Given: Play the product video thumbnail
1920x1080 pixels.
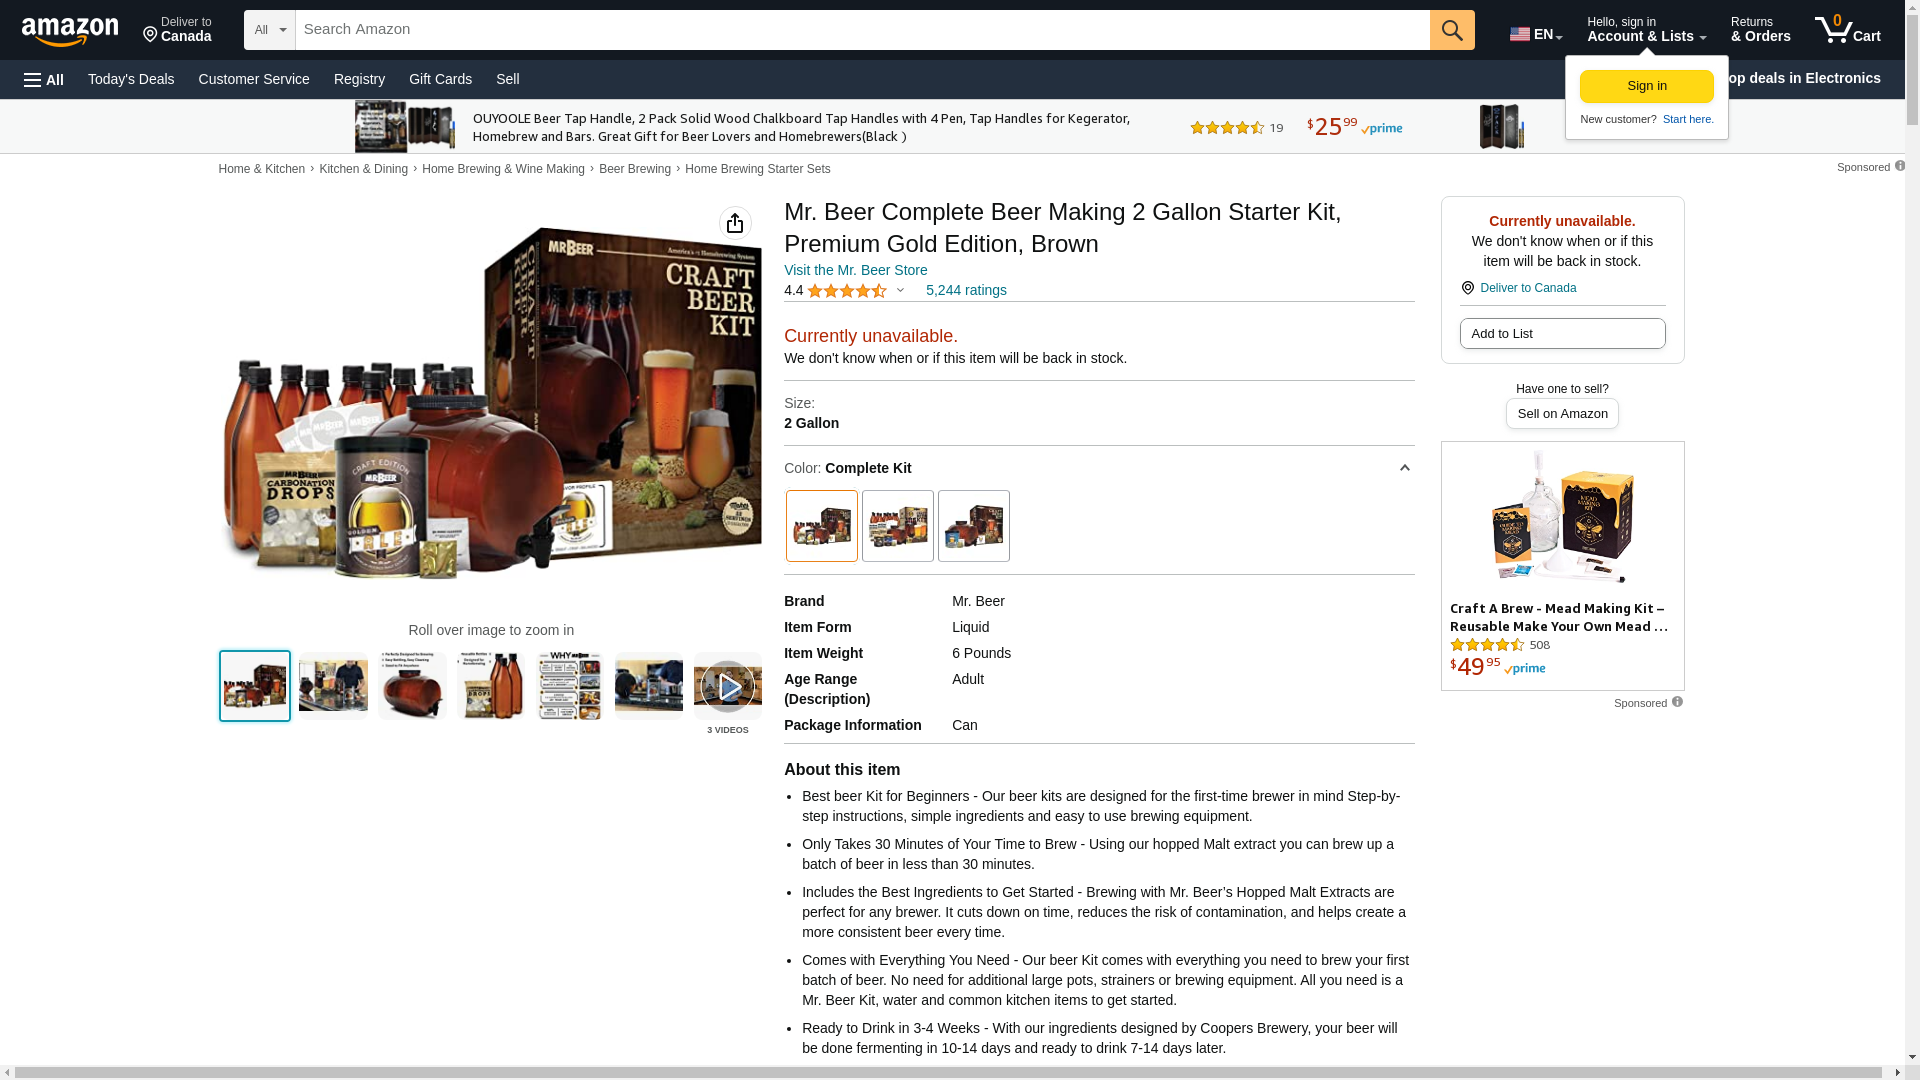Looking at the screenshot, I should (x=728, y=686).
